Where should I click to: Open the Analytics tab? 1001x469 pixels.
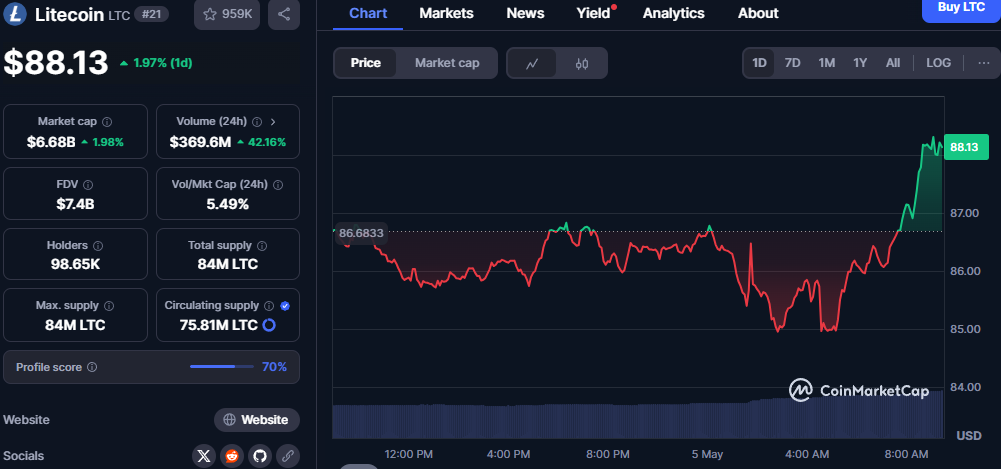674,13
